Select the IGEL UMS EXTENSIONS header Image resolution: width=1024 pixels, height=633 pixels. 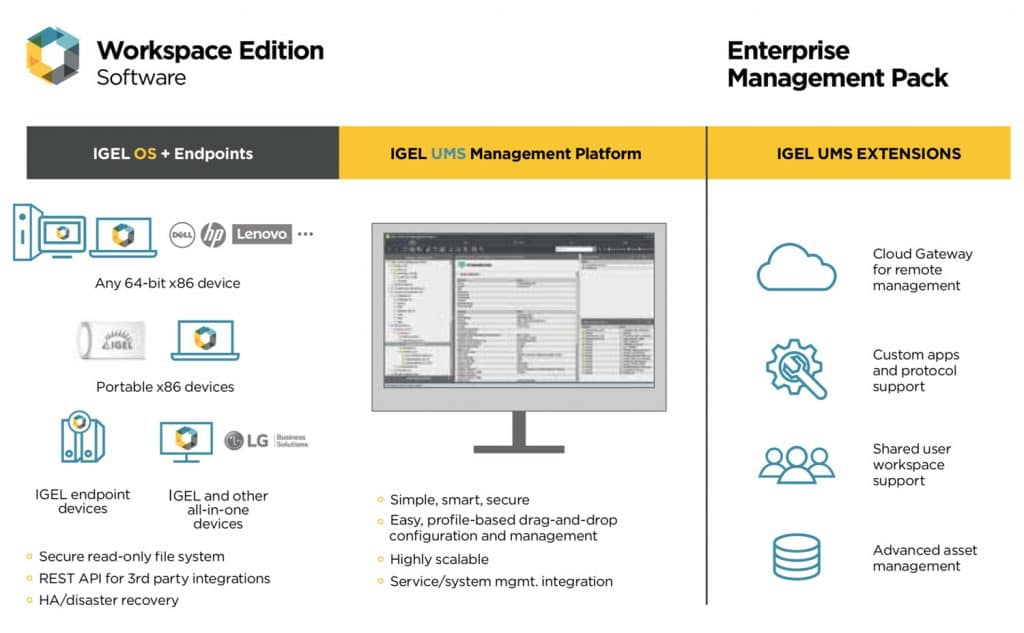[x=859, y=153]
